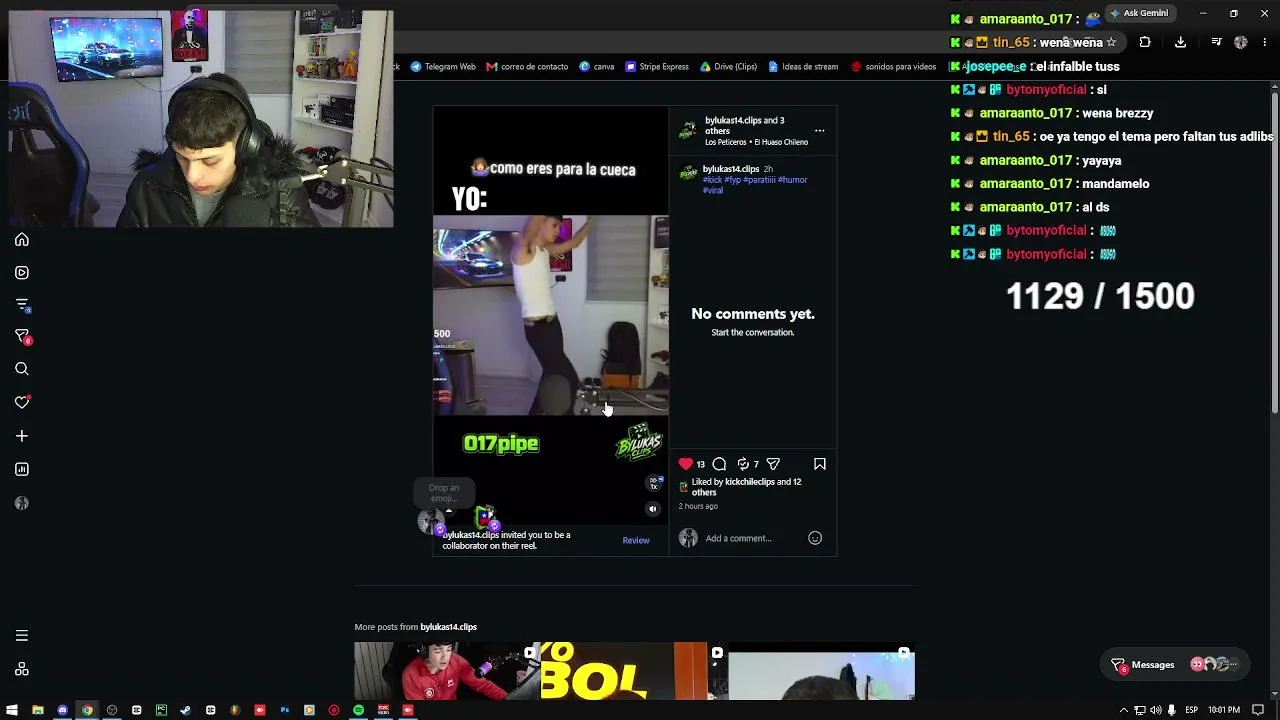Open File Explorer from the taskbar
1280x720 pixels.
pyautogui.click(x=38, y=710)
